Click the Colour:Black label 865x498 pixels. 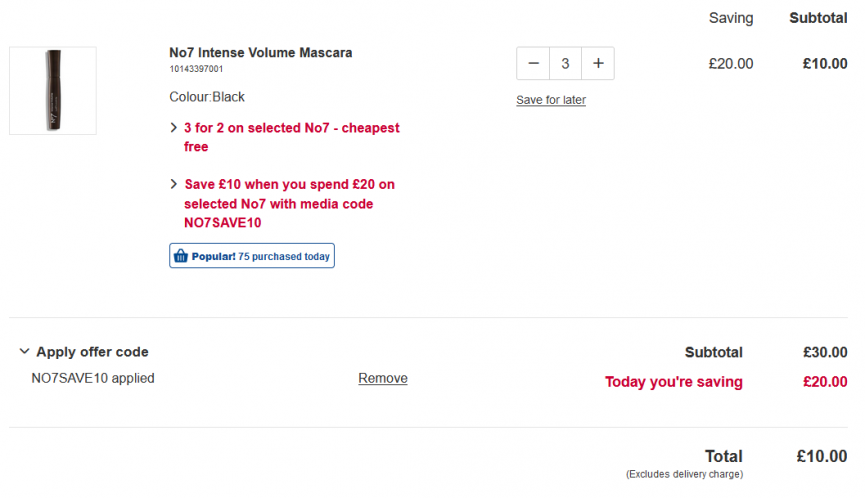click(x=207, y=97)
